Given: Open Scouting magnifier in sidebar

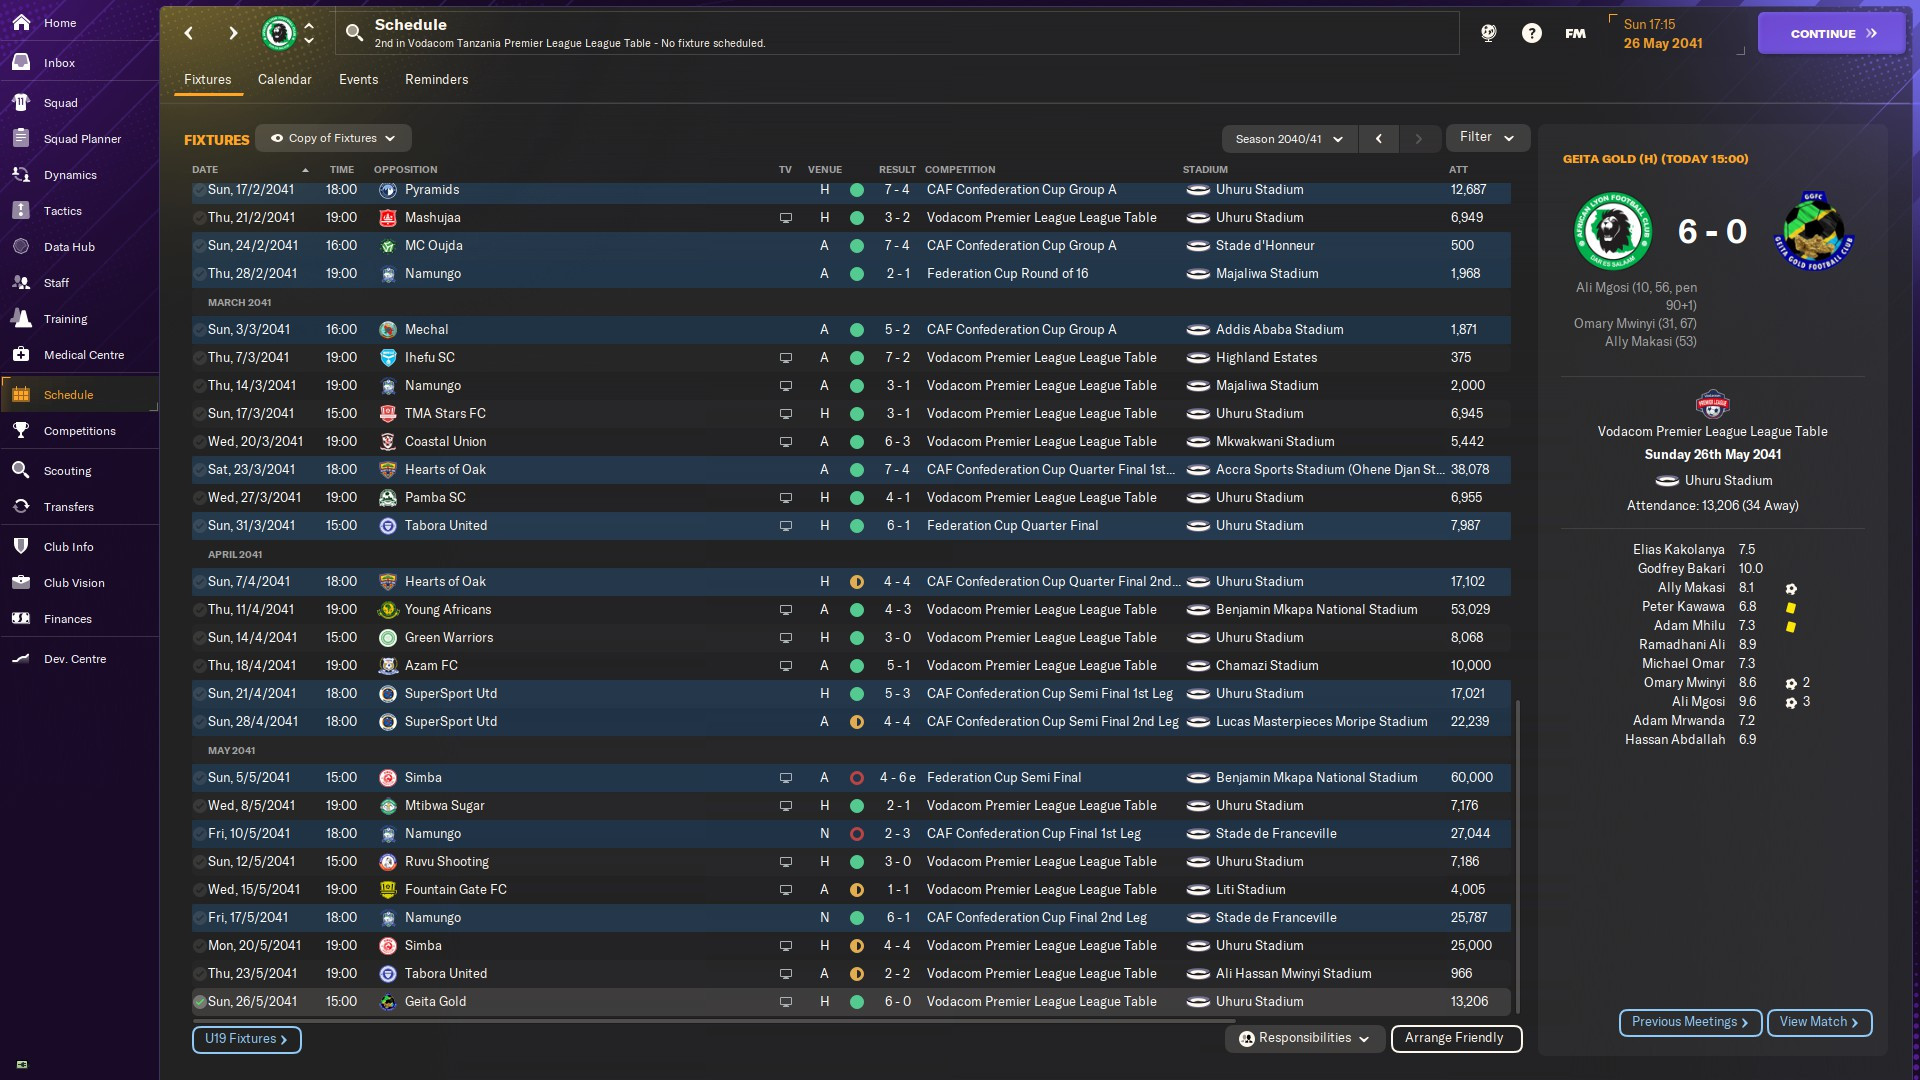Looking at the screenshot, I should 21,471.
